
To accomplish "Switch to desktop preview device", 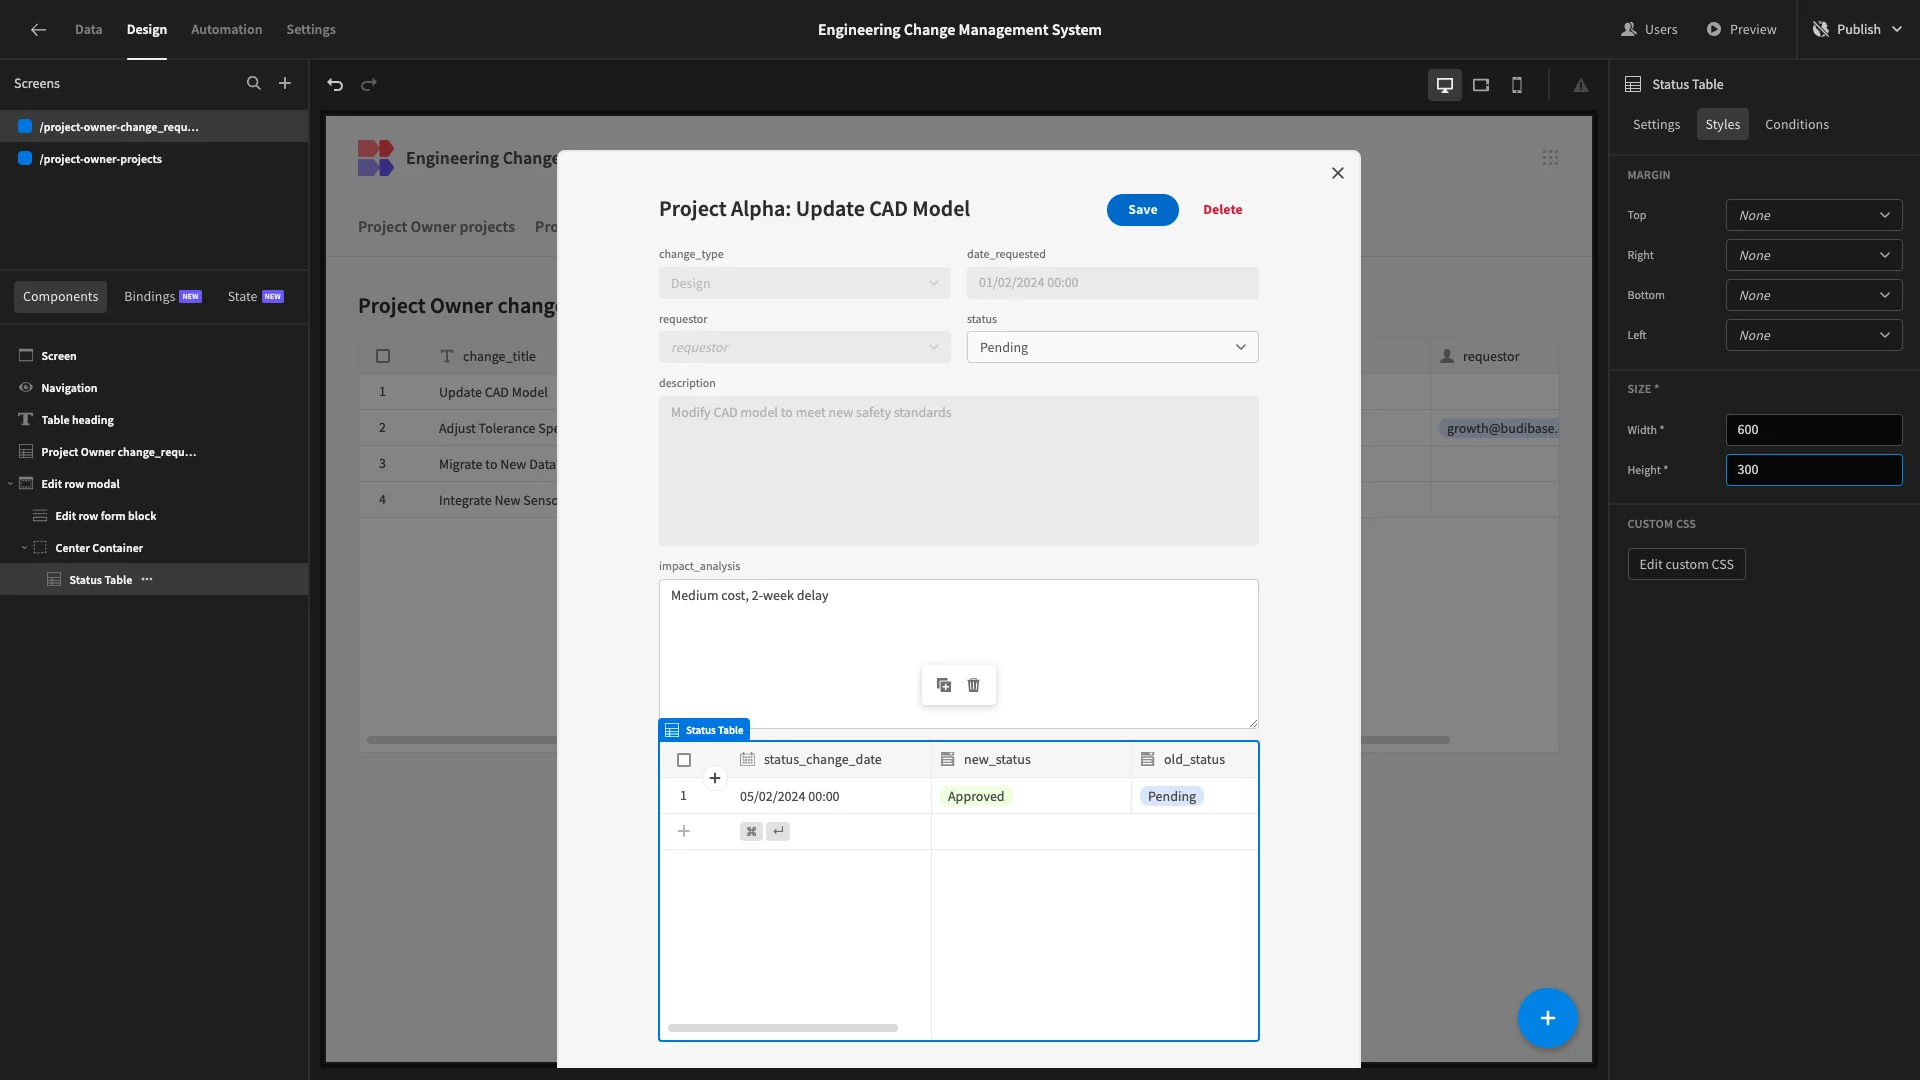I will click(1445, 85).
